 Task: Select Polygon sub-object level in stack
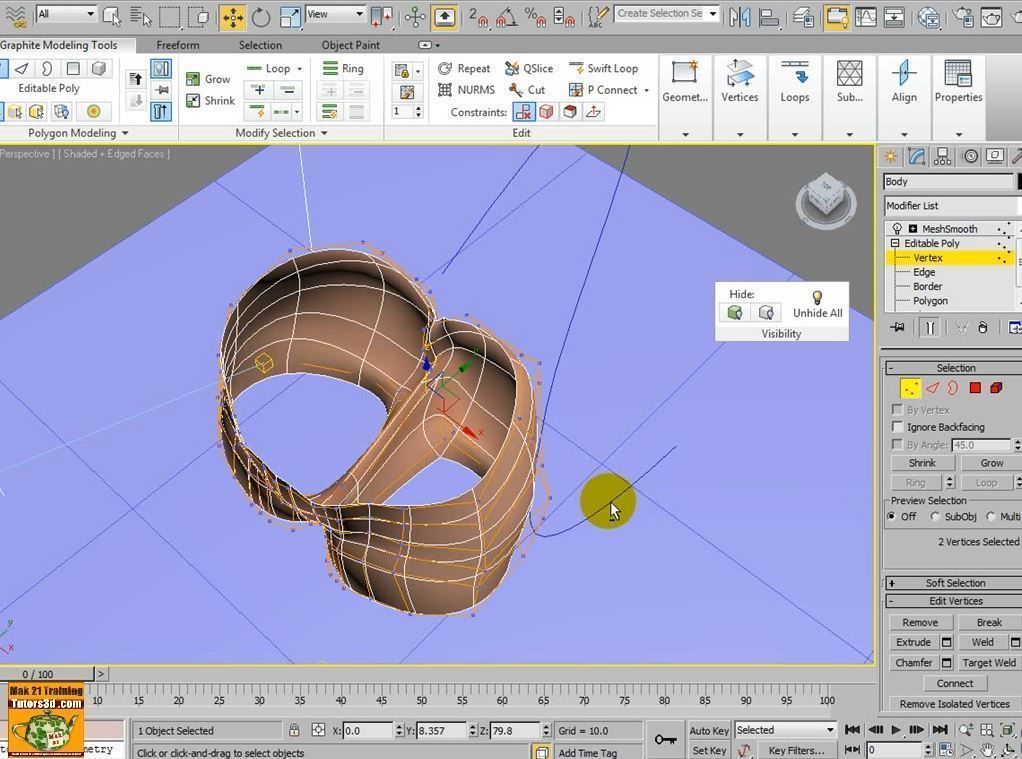(x=930, y=301)
